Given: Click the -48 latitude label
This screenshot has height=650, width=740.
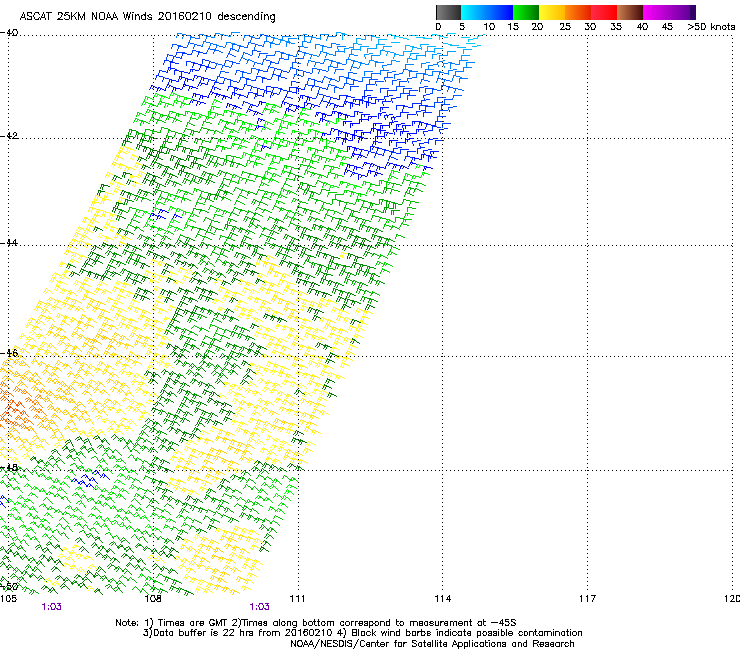Looking at the screenshot, I should coord(9,468).
